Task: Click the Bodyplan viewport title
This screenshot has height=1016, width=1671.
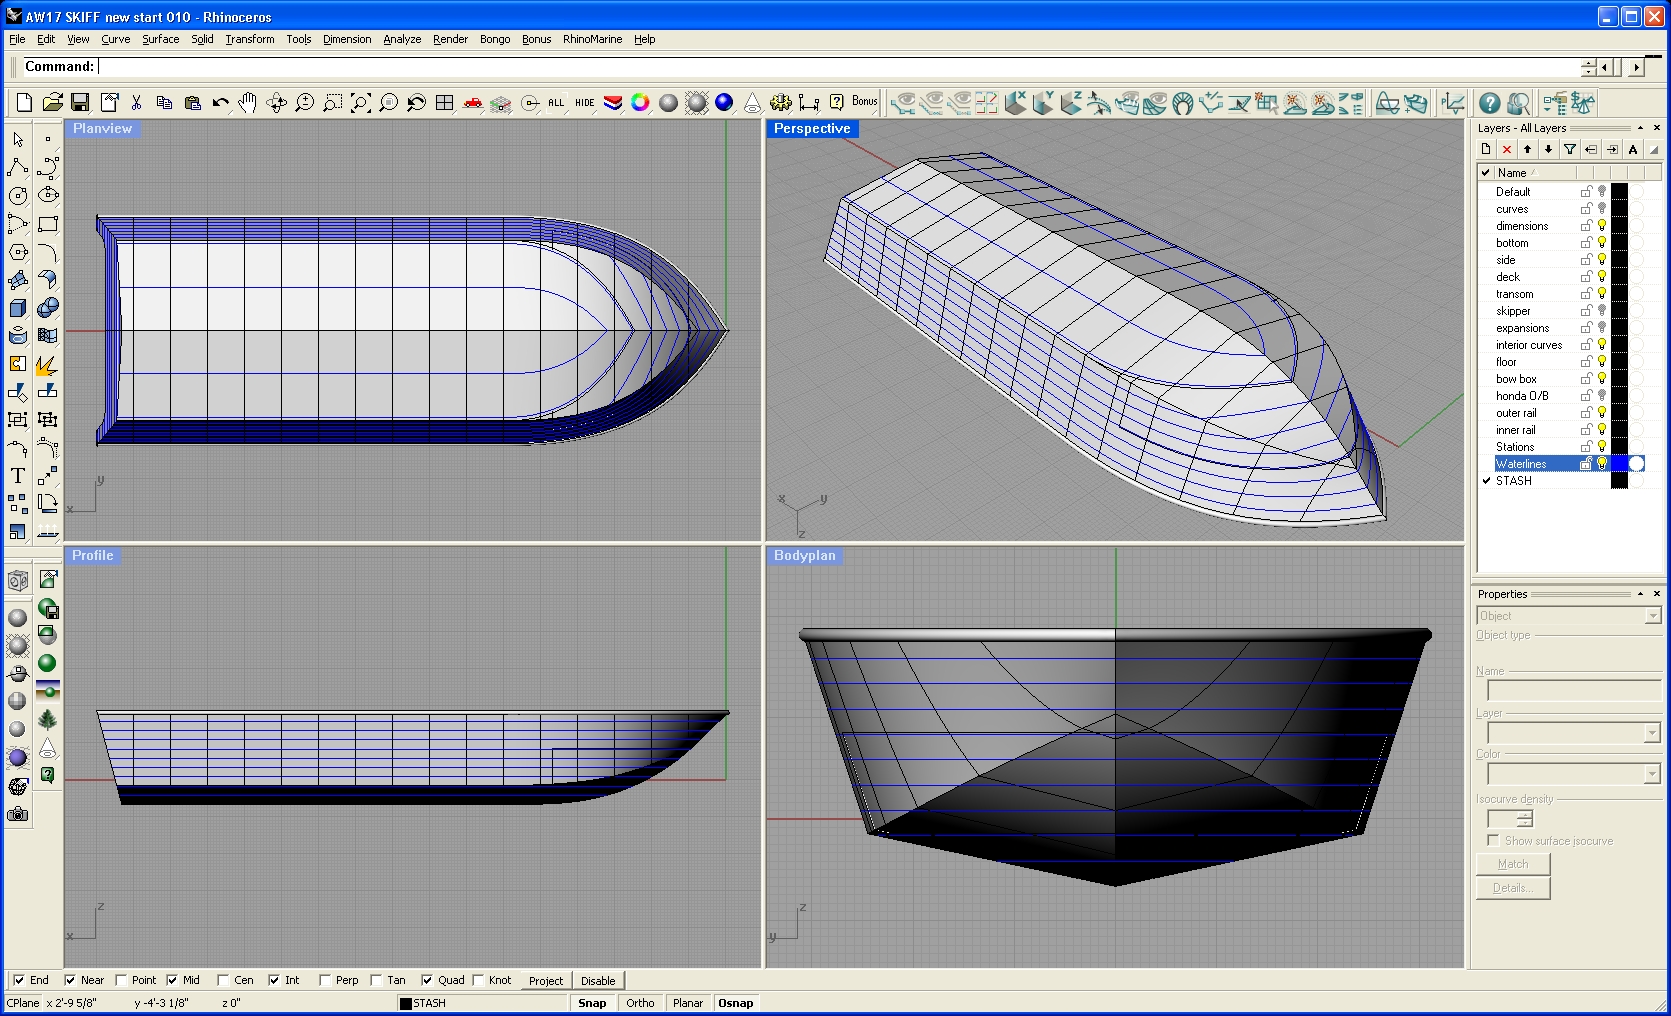Action: 804,555
